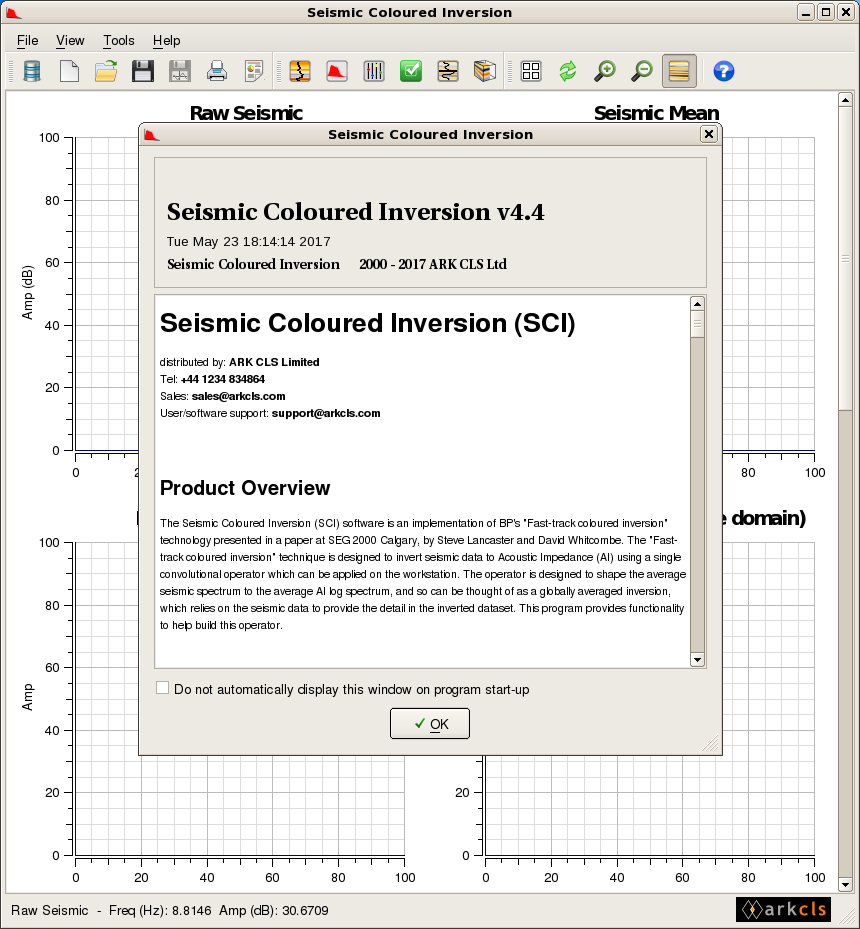Print using the printer toolbar icon

pyautogui.click(x=217, y=71)
